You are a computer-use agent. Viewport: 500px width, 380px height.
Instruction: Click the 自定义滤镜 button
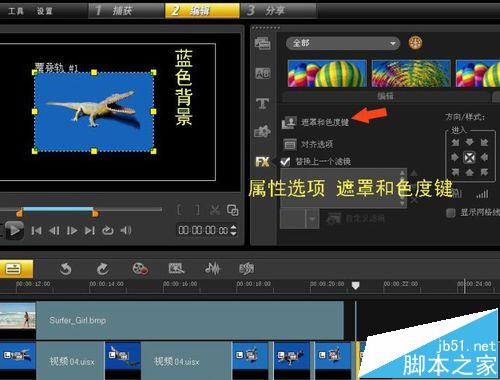[356, 219]
